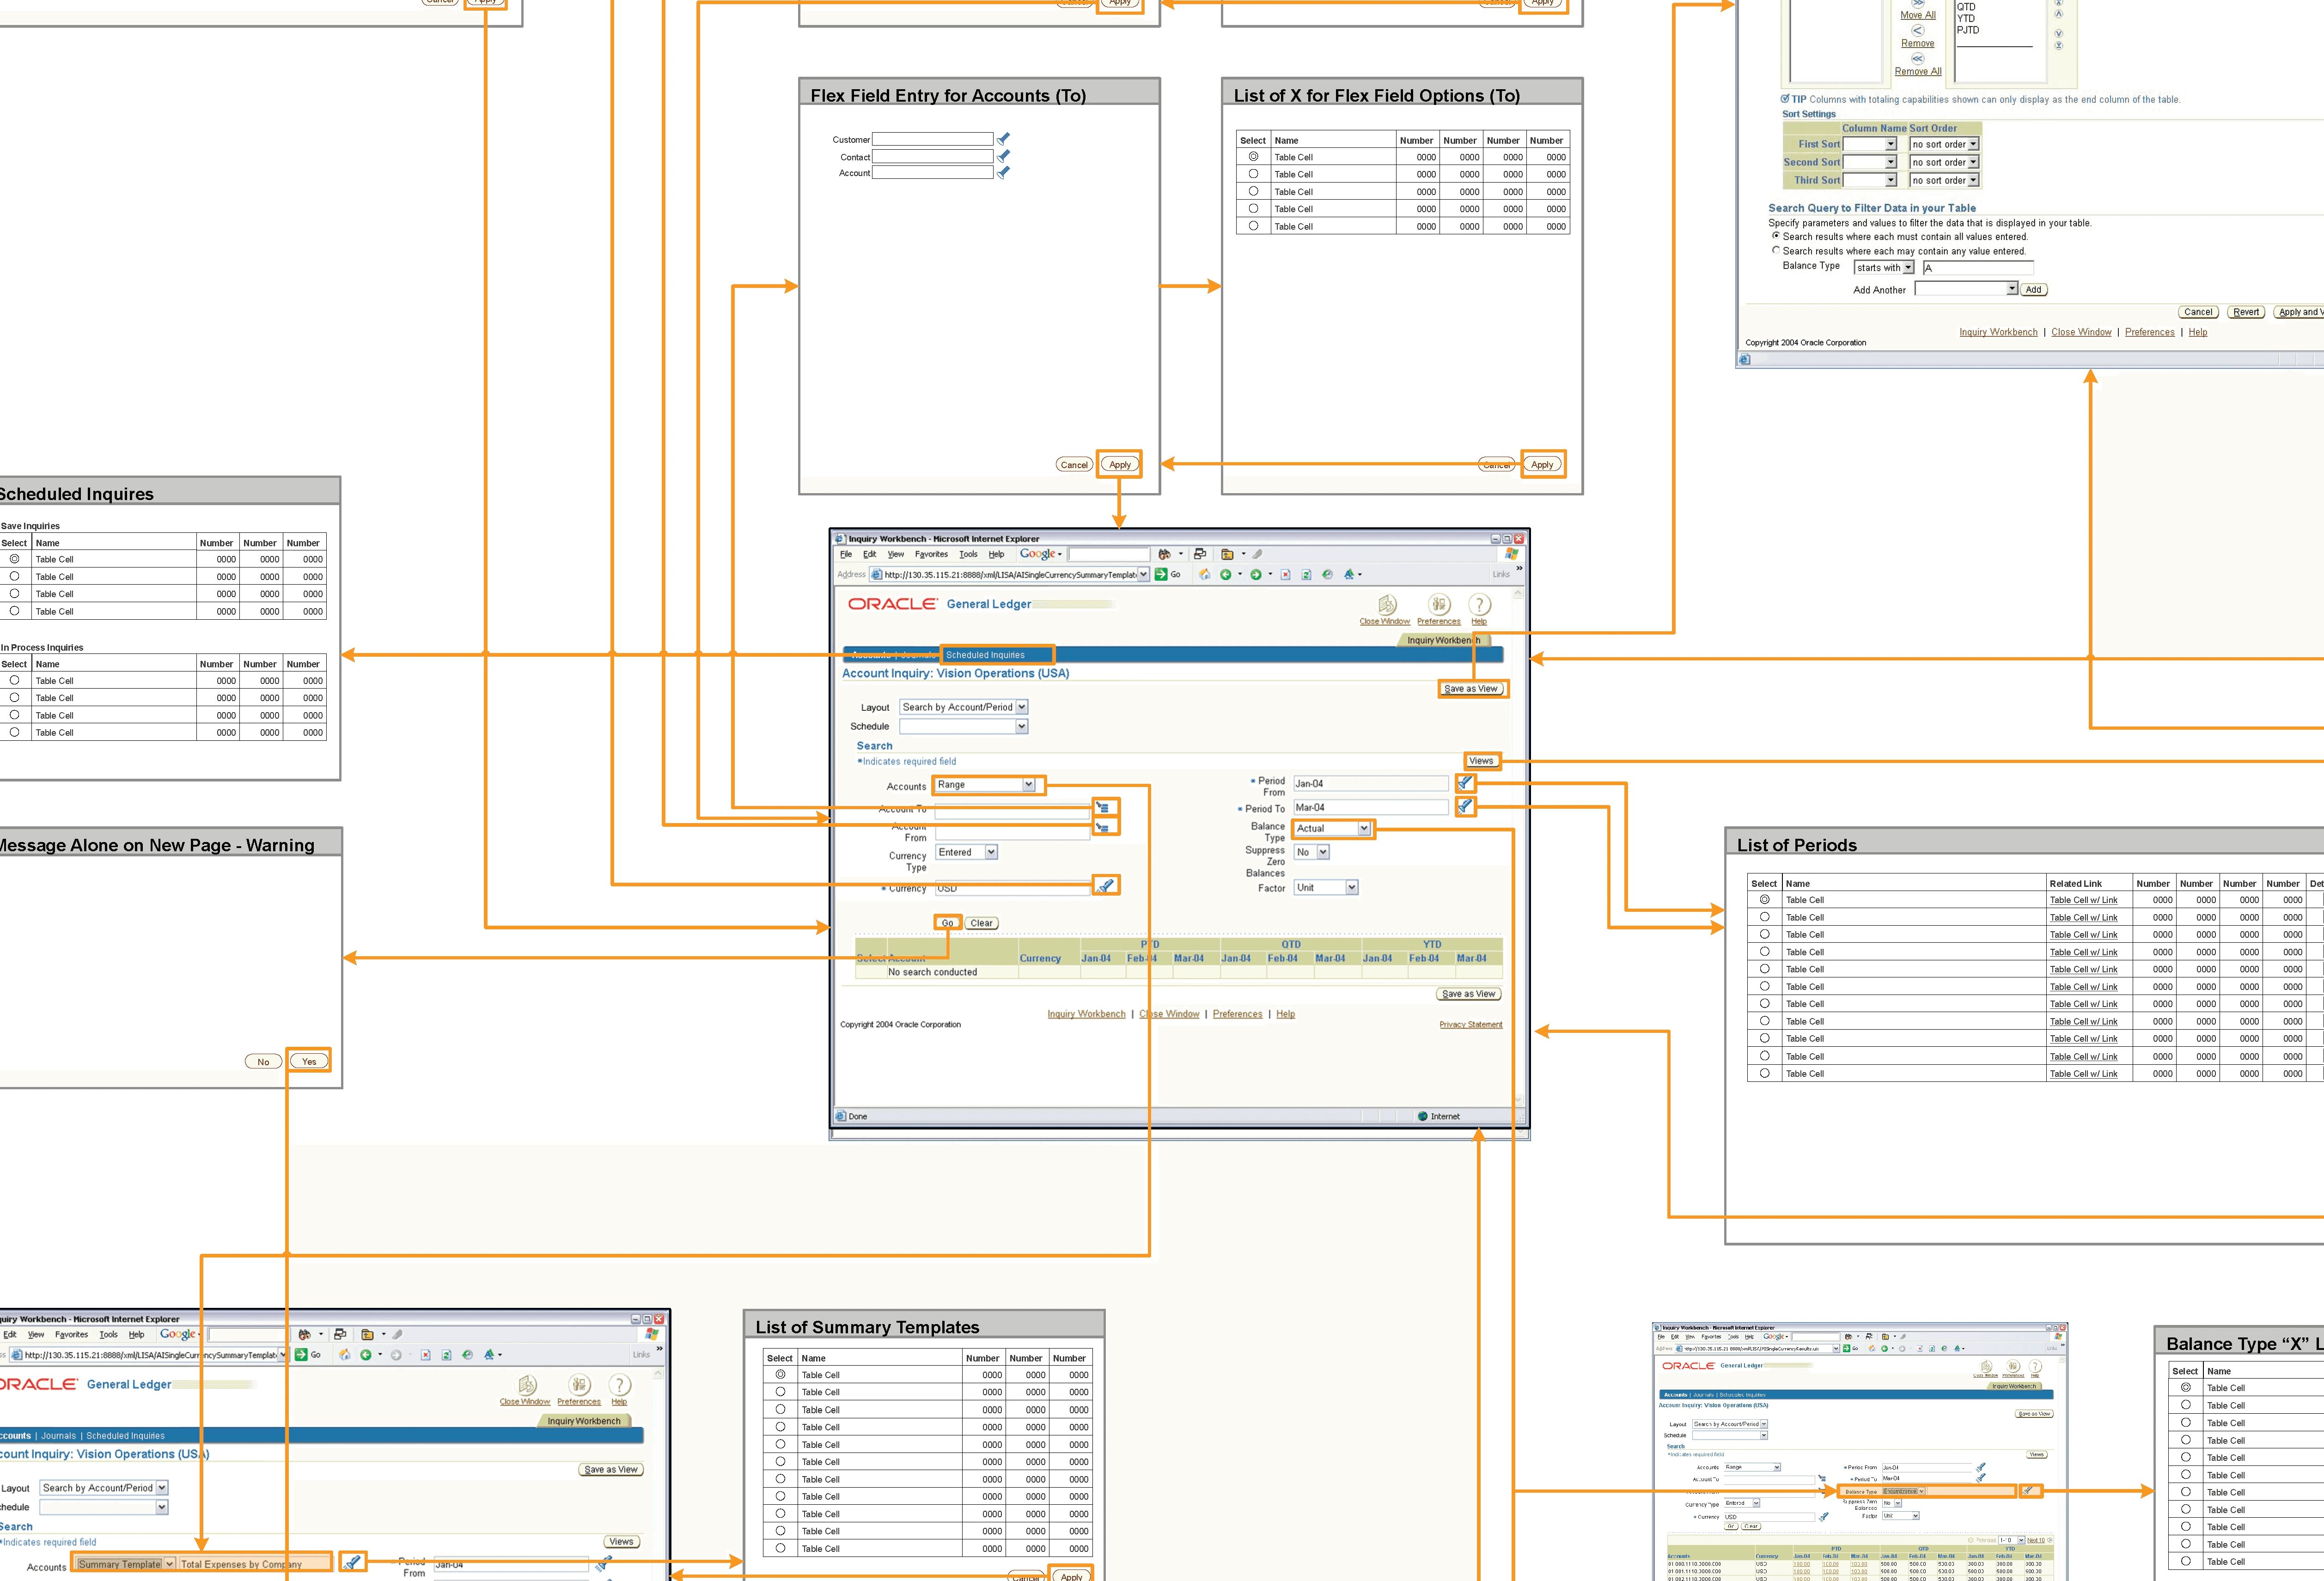
Task: Click Customer field flashlight icon
Action: click(x=1003, y=139)
